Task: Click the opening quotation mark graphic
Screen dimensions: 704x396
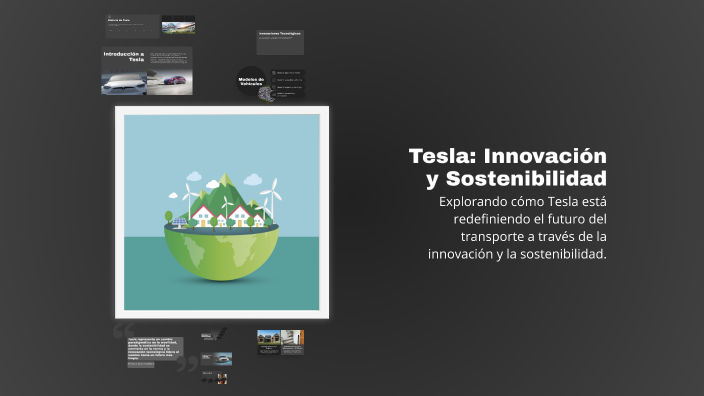Action: 123,330
